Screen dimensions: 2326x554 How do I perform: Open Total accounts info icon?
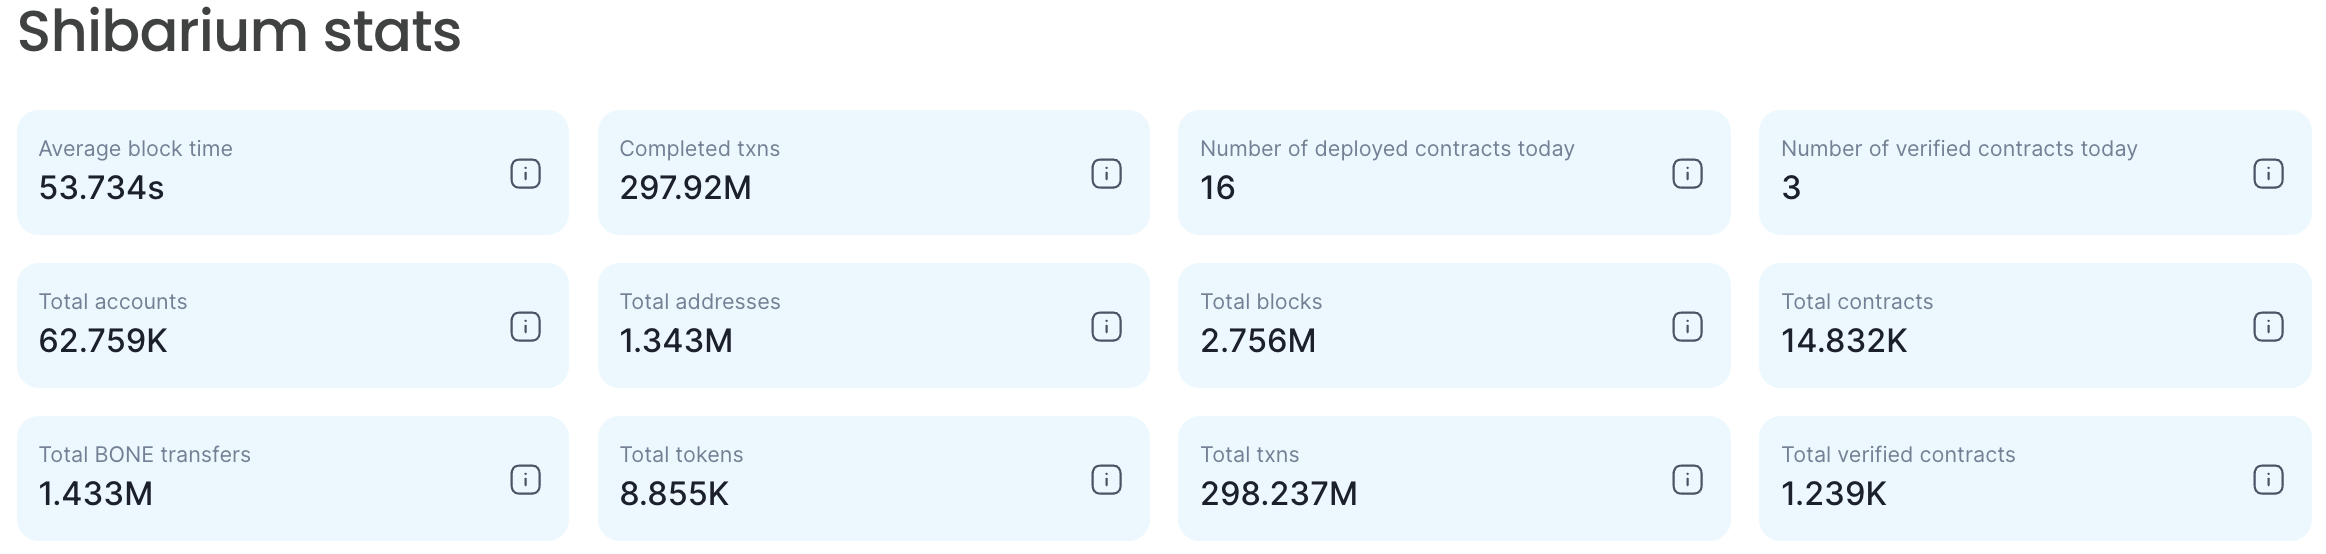pyautogui.click(x=525, y=327)
